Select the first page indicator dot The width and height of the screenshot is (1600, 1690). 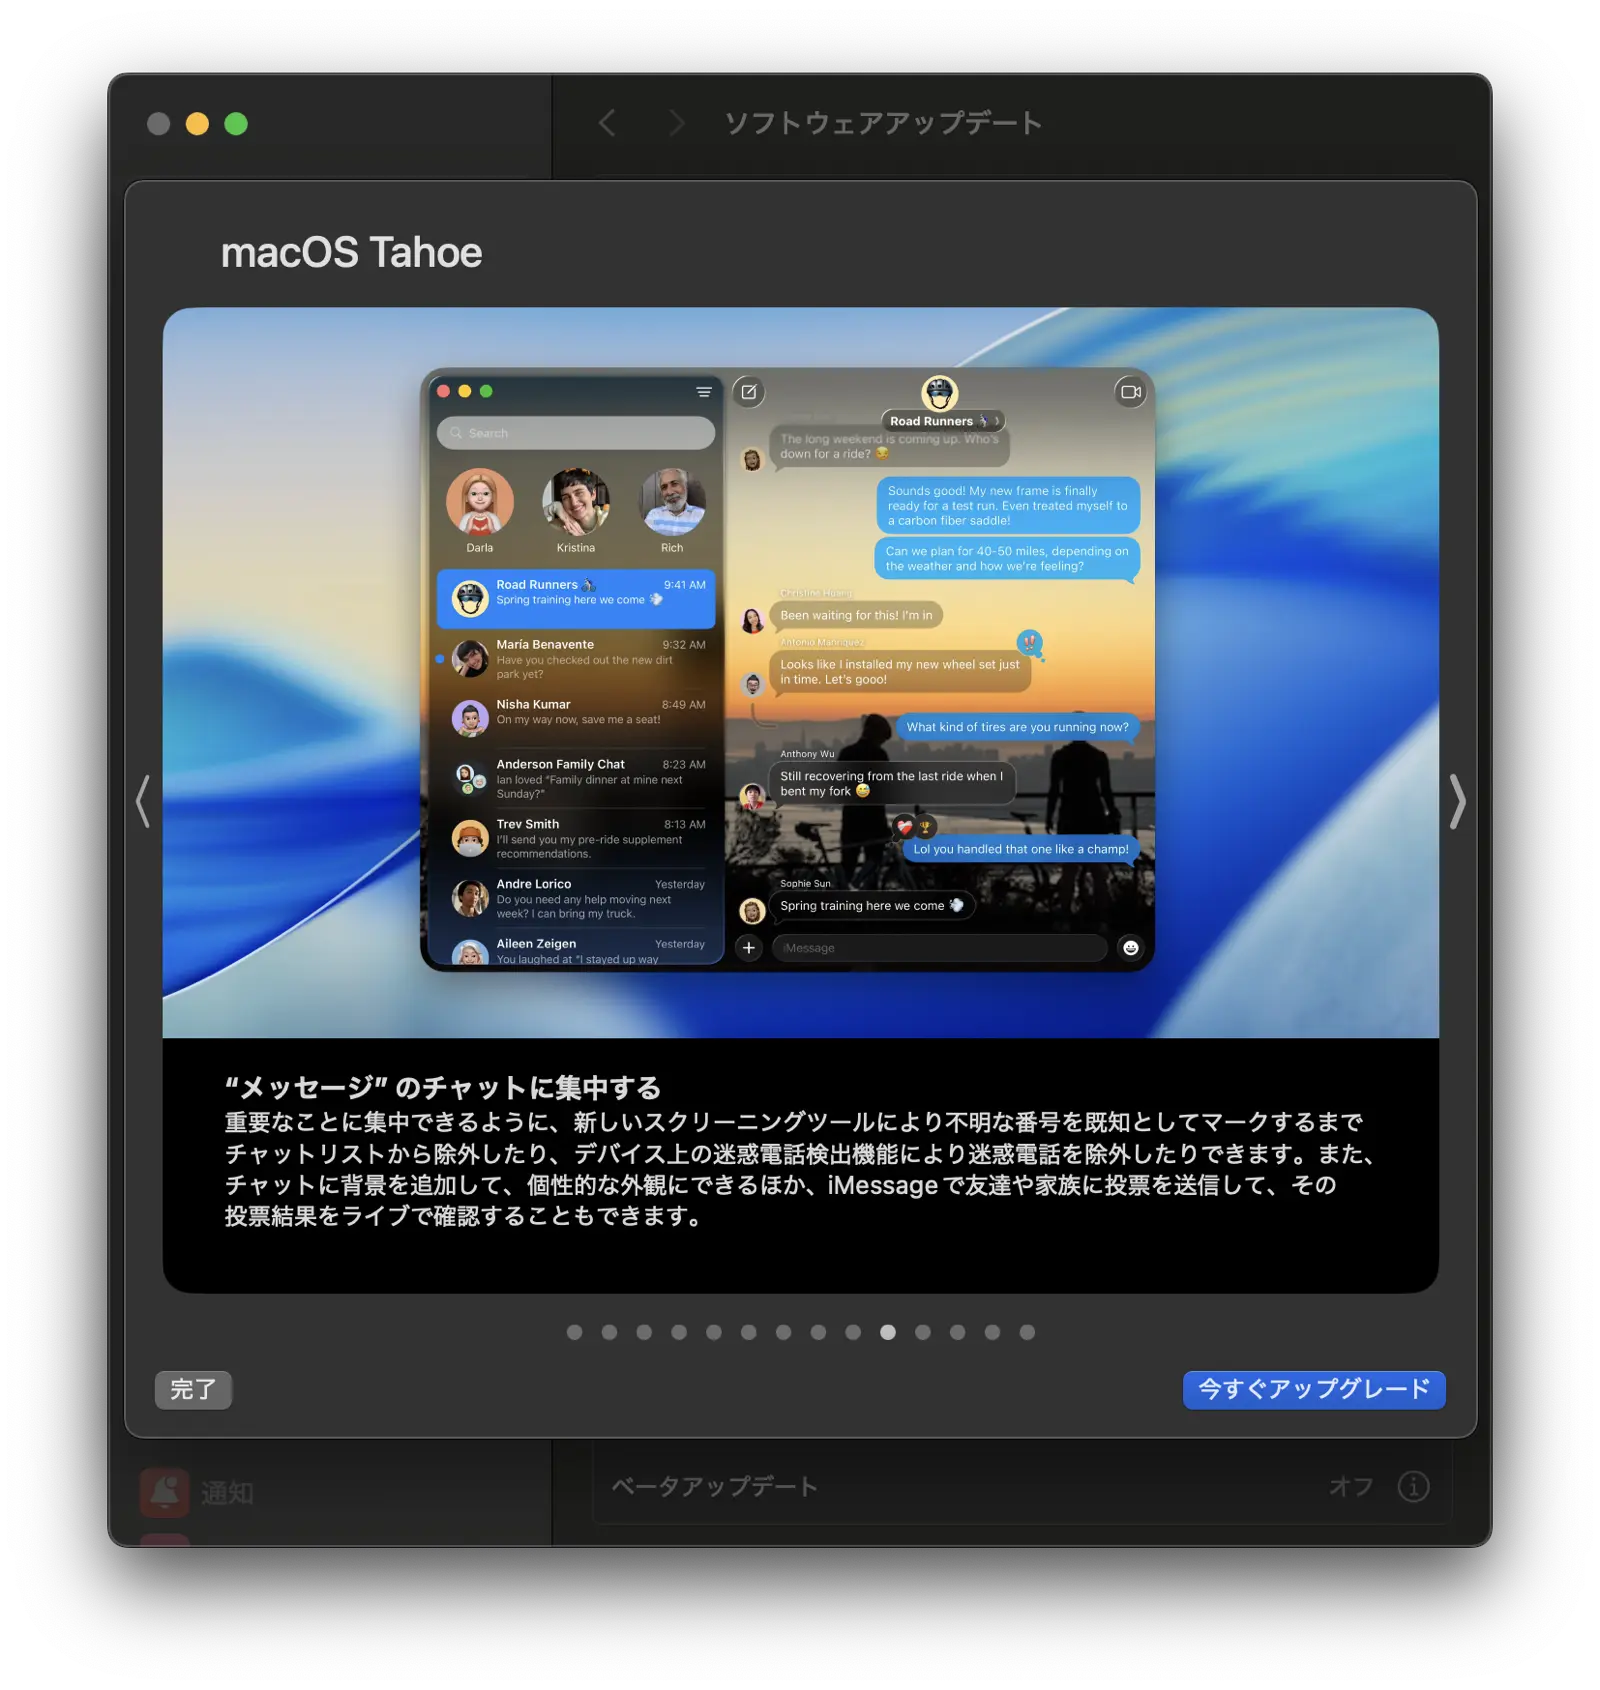tap(574, 1332)
